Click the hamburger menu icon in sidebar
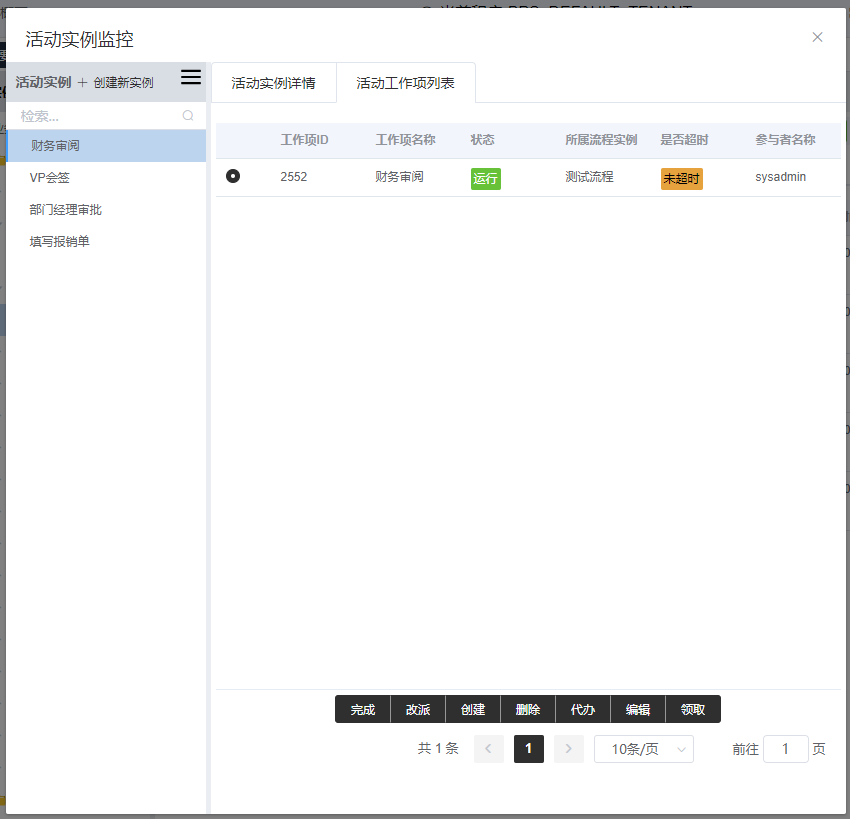 190,78
